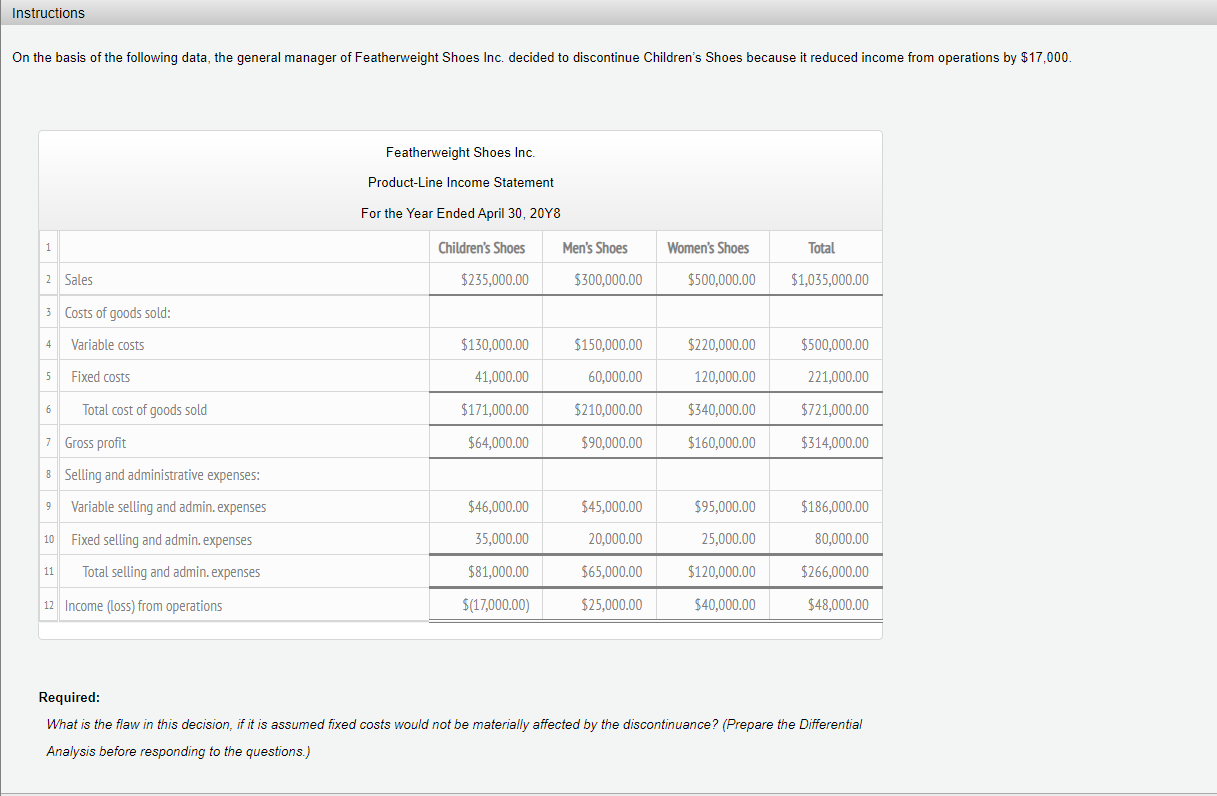Click the Children's Shoes column header

[x=484, y=247]
